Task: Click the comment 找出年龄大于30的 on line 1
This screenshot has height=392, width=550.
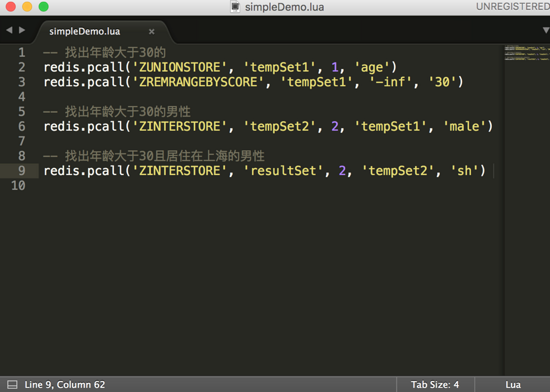Action: pos(105,52)
